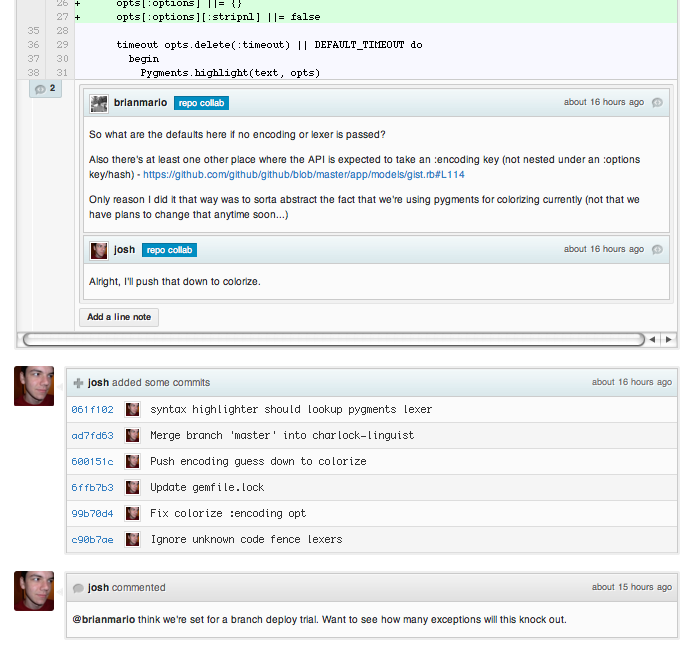Screen dimensions: 686x647
Task: Click the reply bubble icon on brianmario's comment
Action: coord(657,103)
